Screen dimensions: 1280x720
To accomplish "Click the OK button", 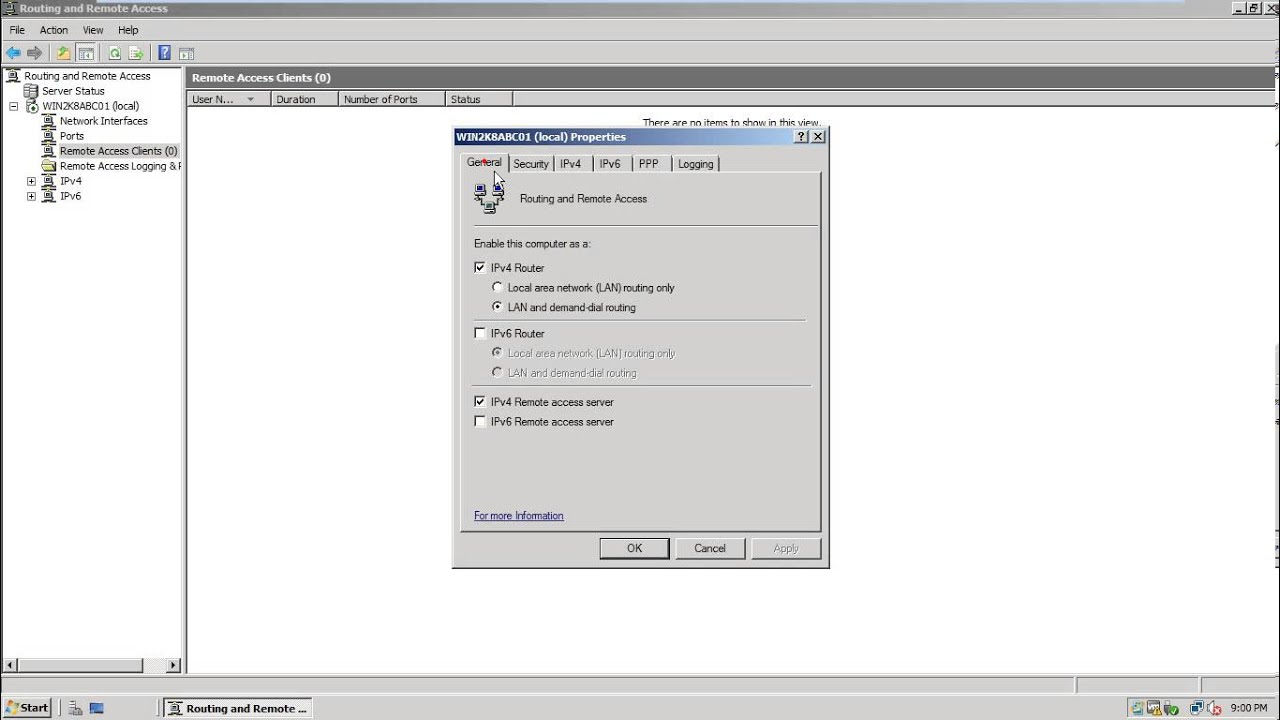I will click(x=634, y=548).
